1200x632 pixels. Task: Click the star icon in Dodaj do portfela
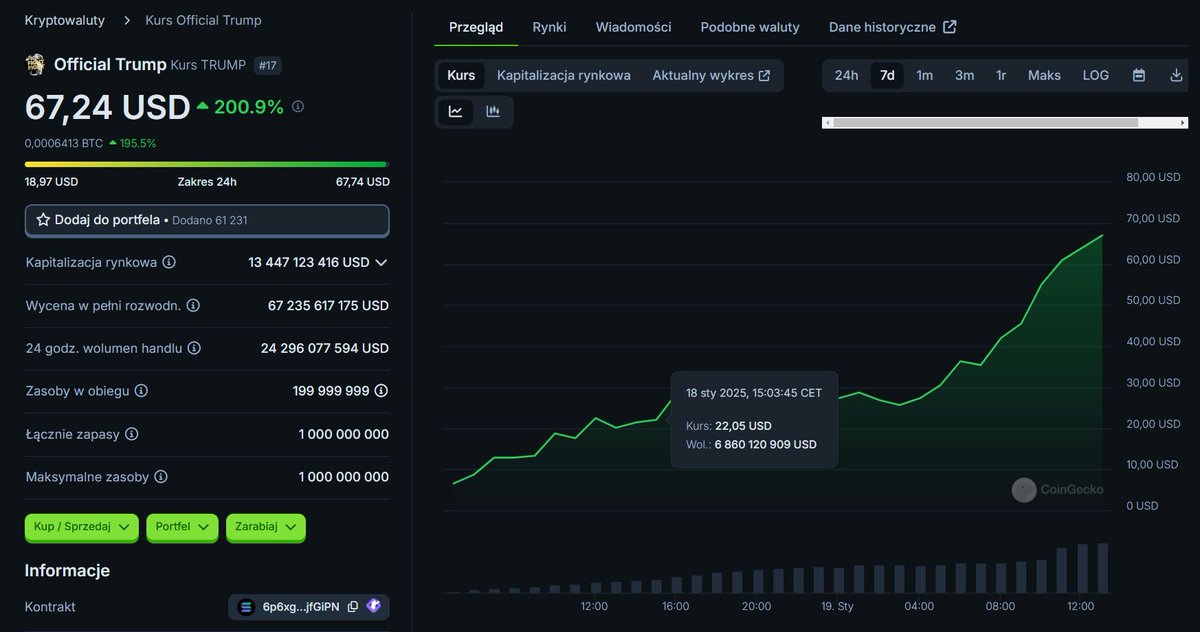(x=43, y=220)
